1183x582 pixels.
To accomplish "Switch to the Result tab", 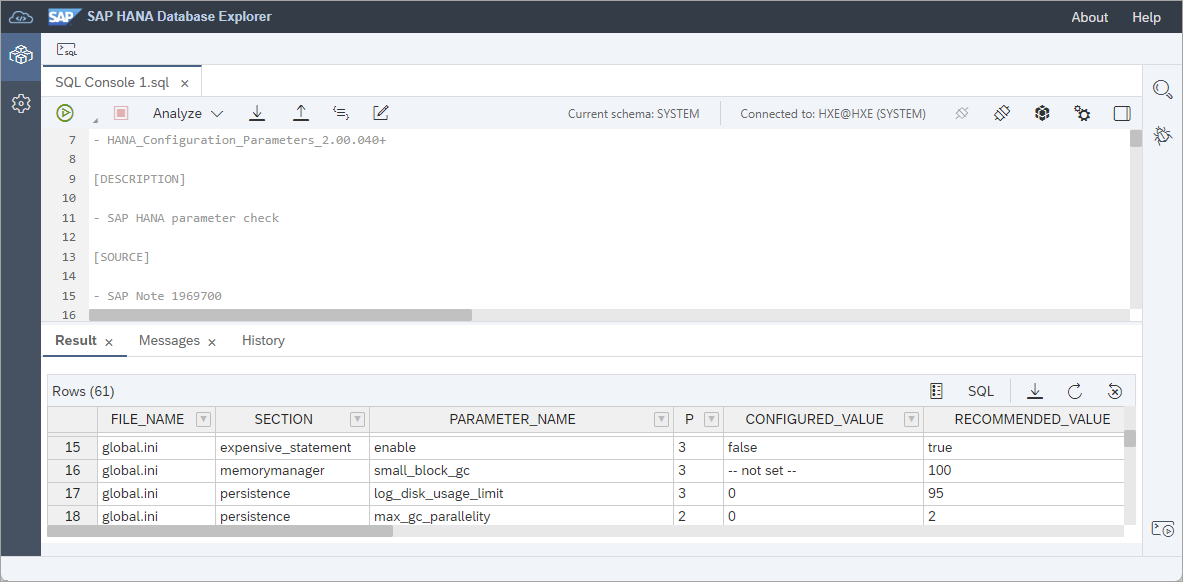I will [x=76, y=340].
